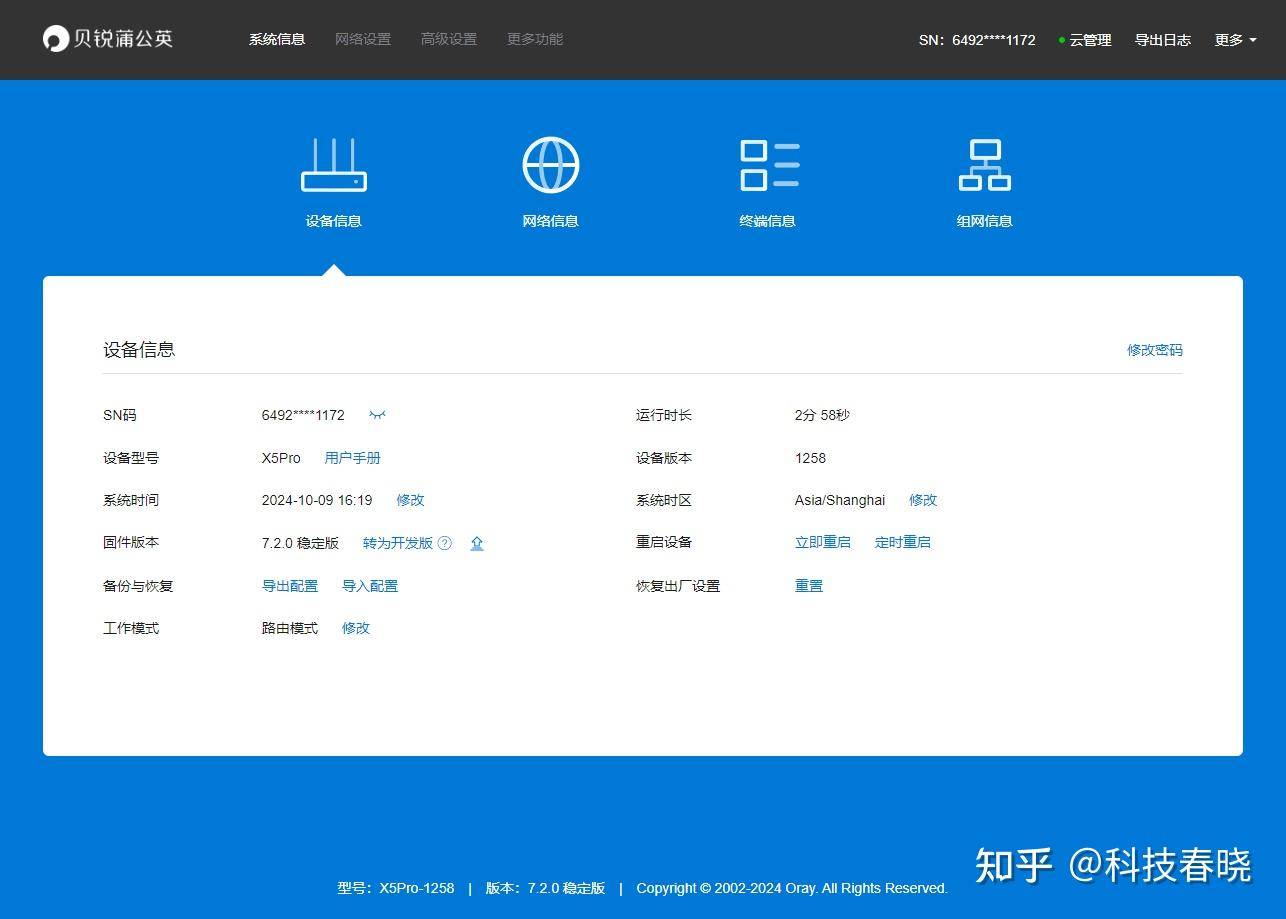Click footer text 型号：X5Pro-1258

[396, 888]
